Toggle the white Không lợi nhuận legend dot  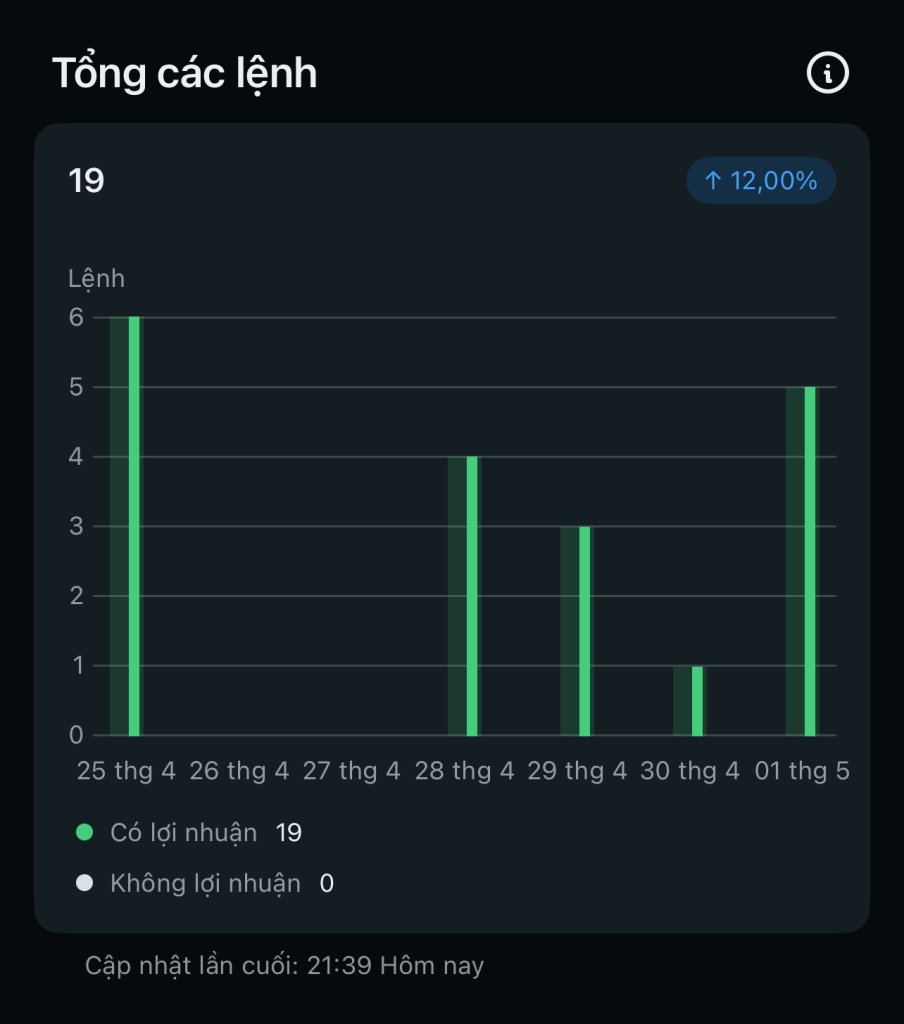tap(84, 883)
